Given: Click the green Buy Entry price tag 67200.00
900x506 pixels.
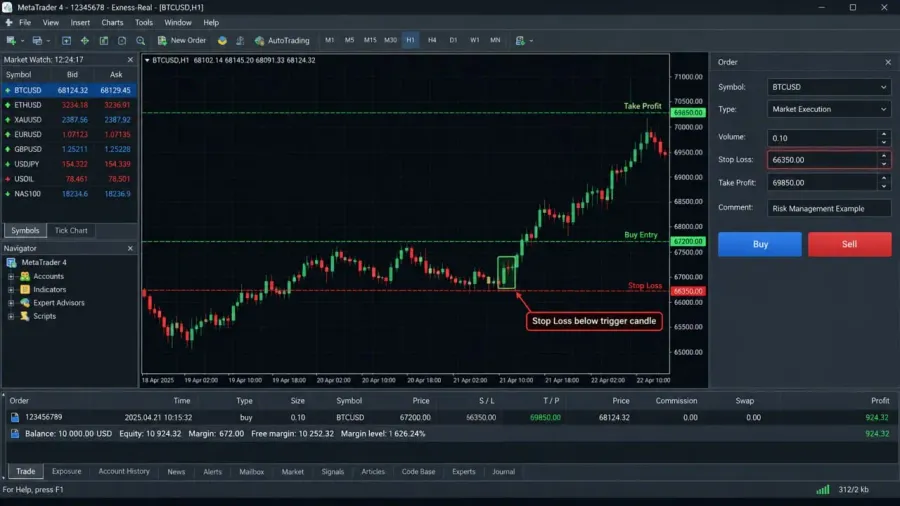Looking at the screenshot, I should point(688,242).
